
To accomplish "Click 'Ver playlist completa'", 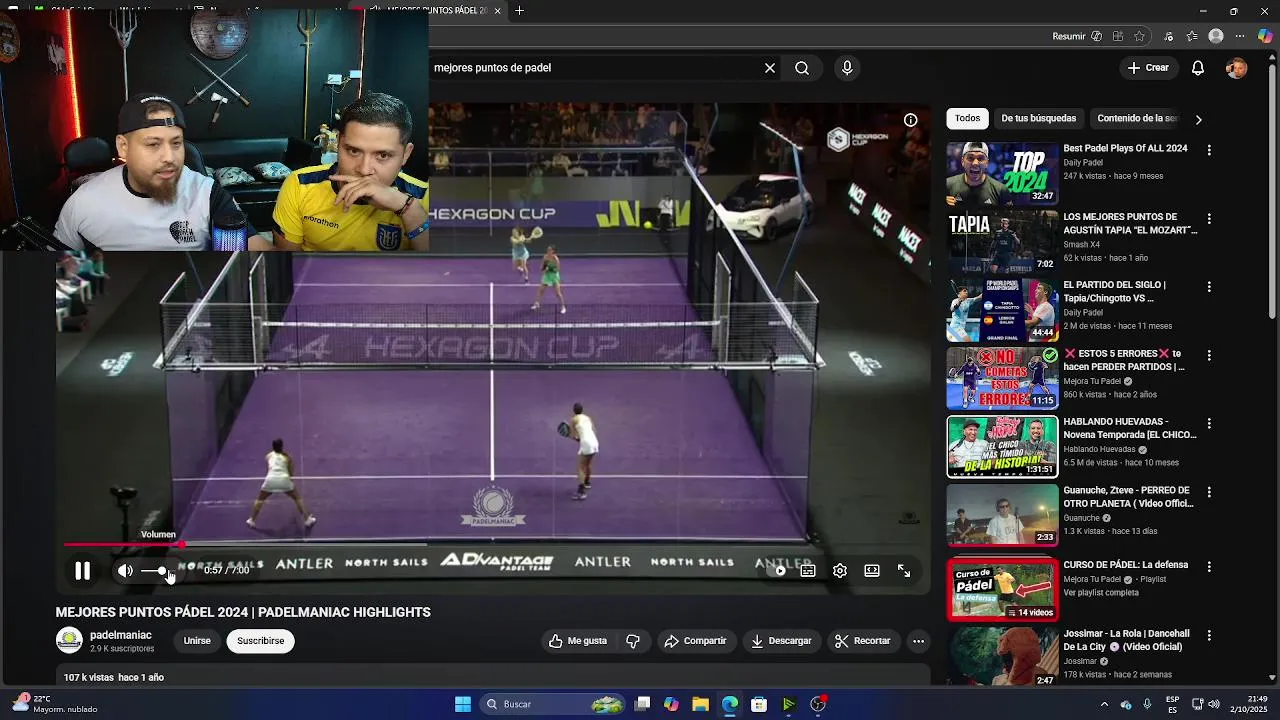I will pyautogui.click(x=1101, y=593).
